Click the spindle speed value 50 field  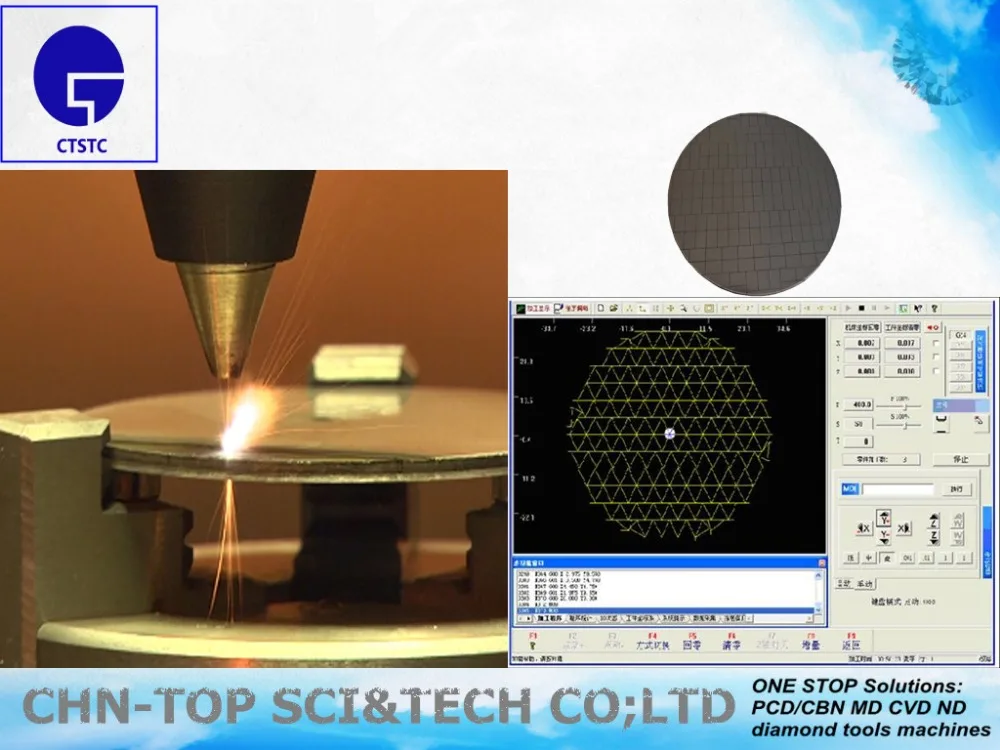(858, 424)
